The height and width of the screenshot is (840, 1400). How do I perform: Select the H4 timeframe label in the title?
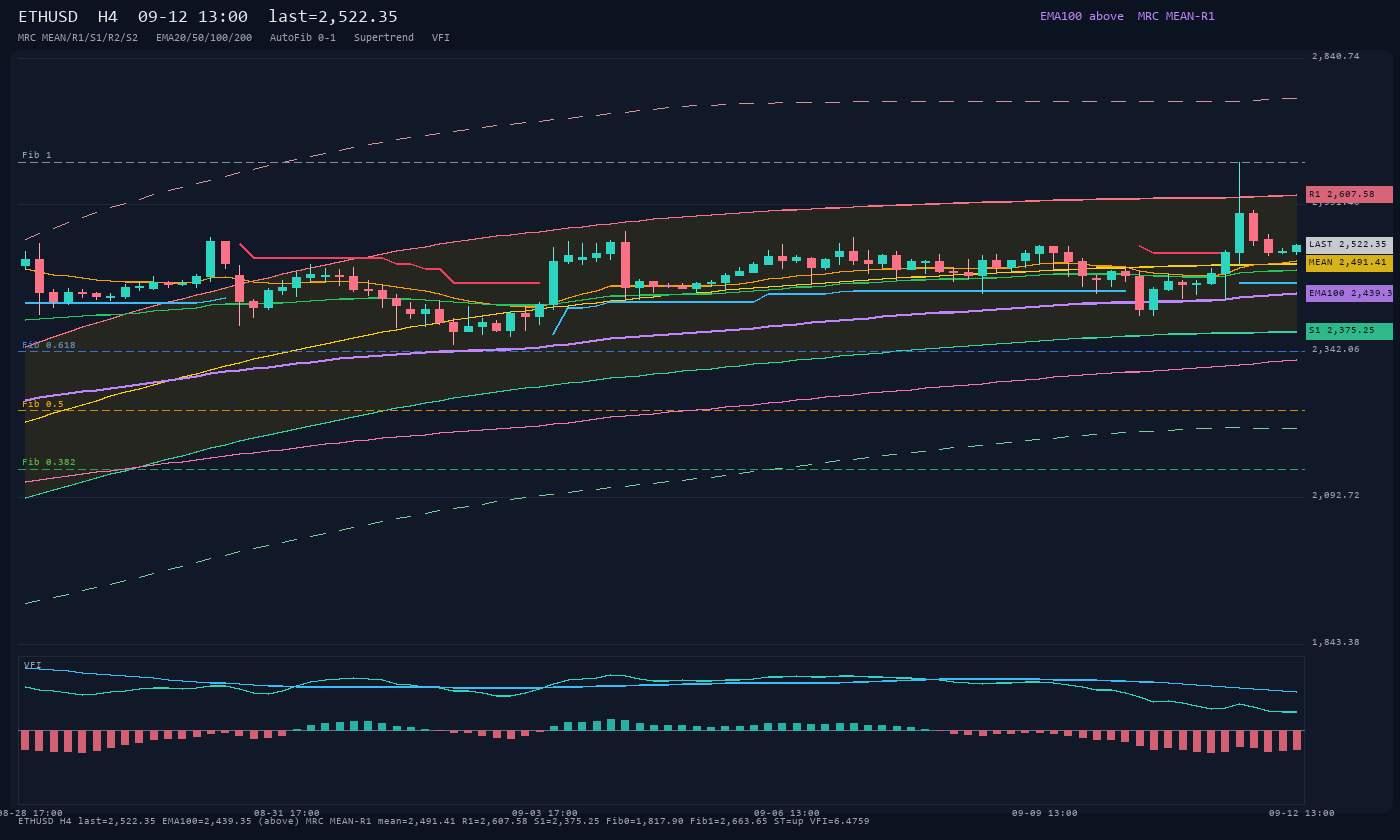tap(108, 17)
